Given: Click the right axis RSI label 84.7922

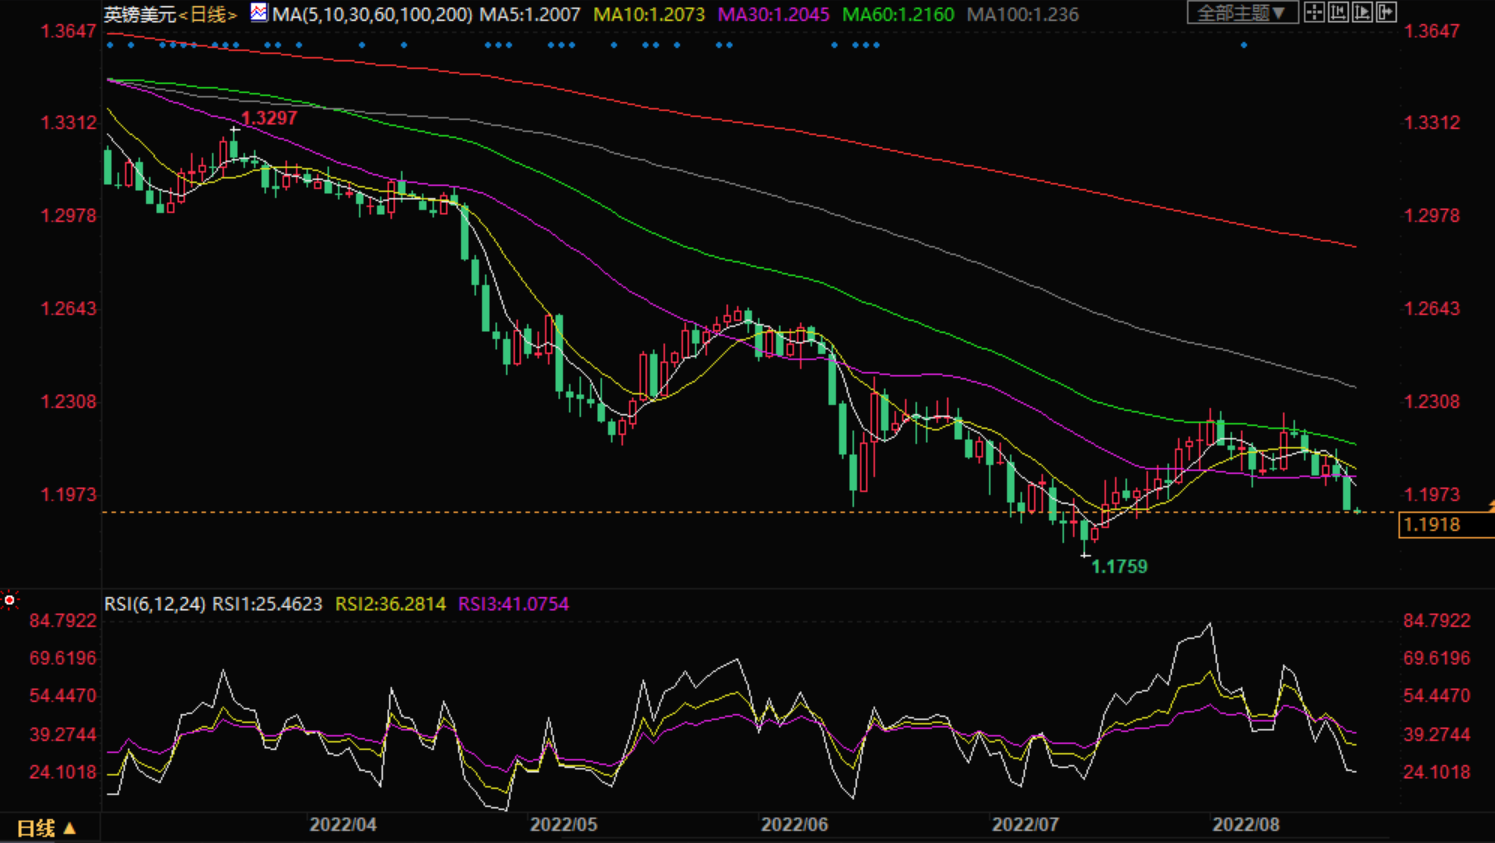Looking at the screenshot, I should [x=1437, y=621].
